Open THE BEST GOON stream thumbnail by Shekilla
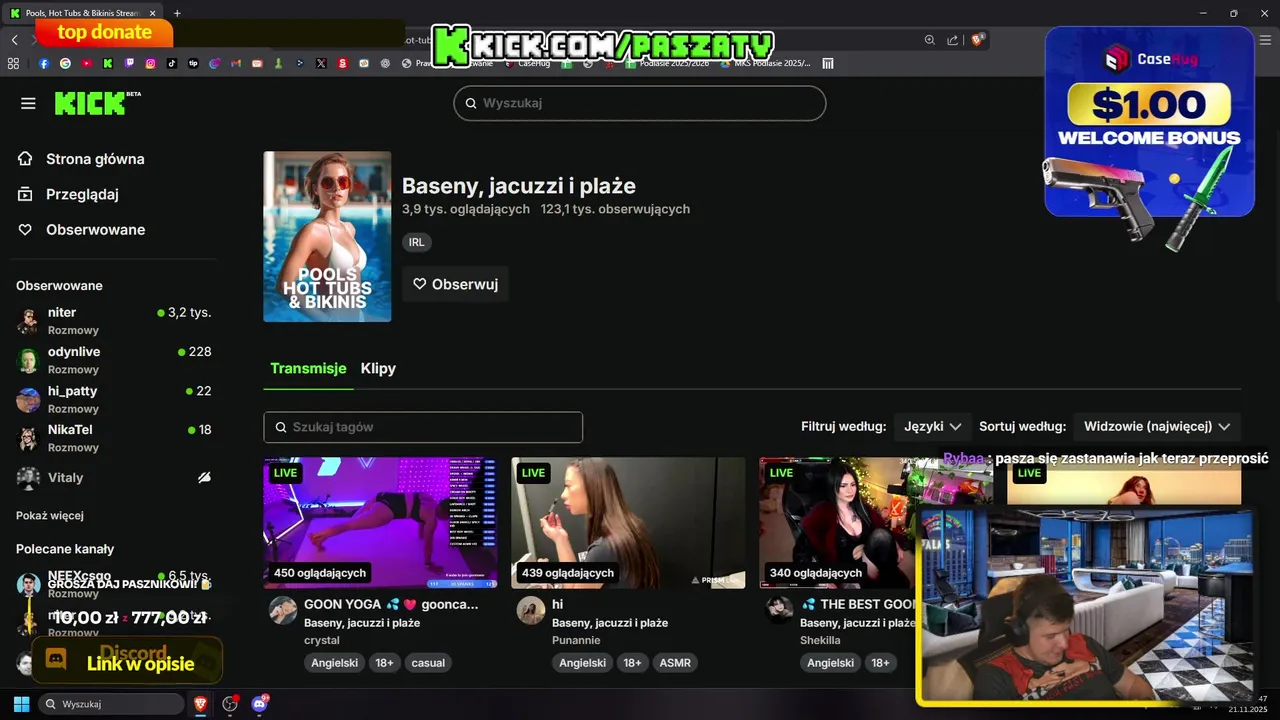The height and width of the screenshot is (720, 1280). pos(838,523)
